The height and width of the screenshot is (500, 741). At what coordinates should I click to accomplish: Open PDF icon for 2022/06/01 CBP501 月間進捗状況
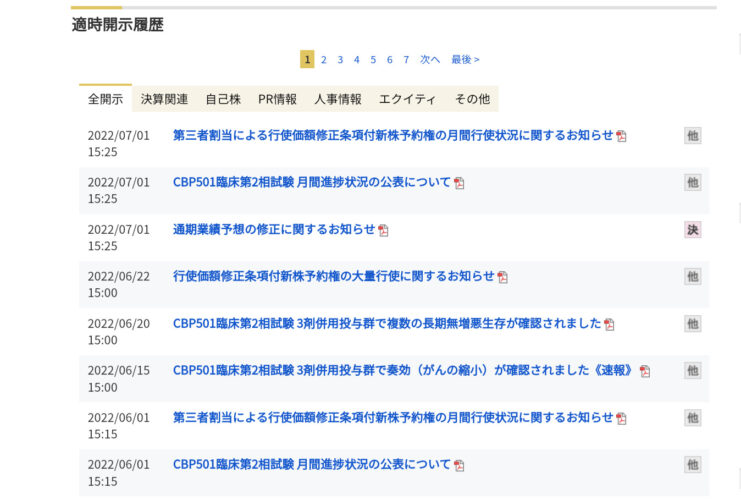(458, 466)
